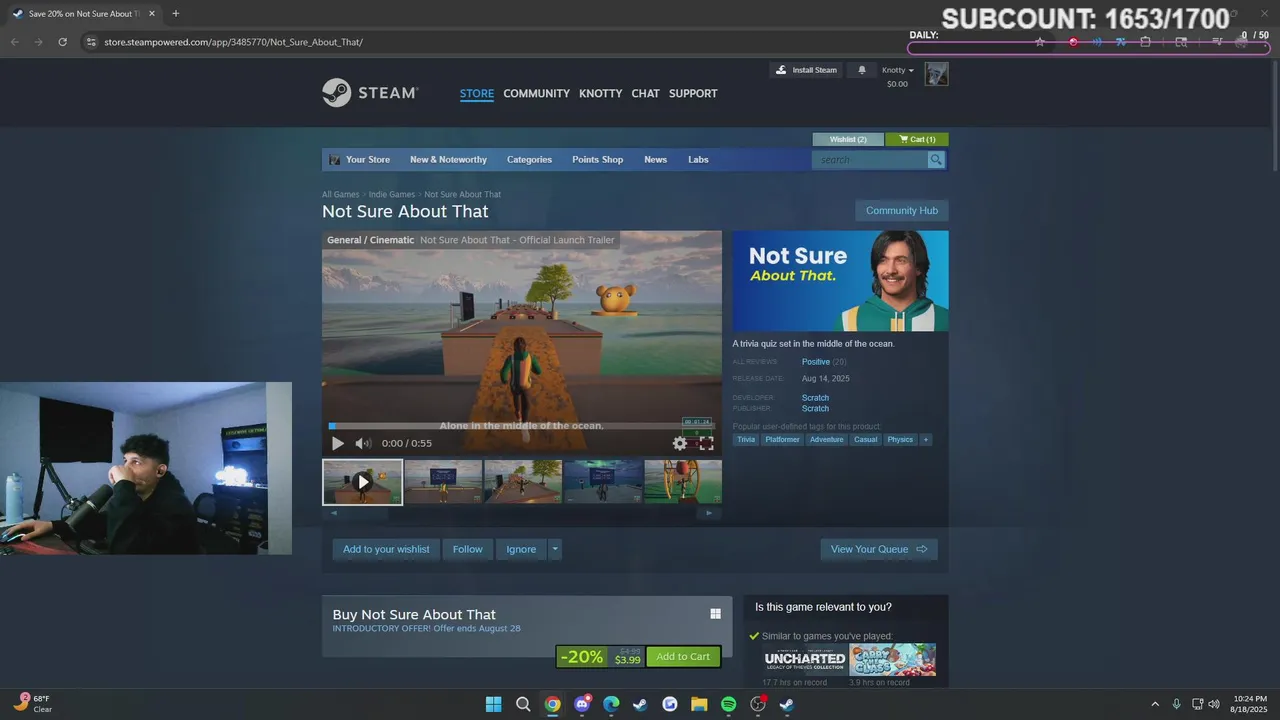Viewport: 1280px width, 720px height.
Task: Open the taskbar volume control
Action: [x=1214, y=704]
